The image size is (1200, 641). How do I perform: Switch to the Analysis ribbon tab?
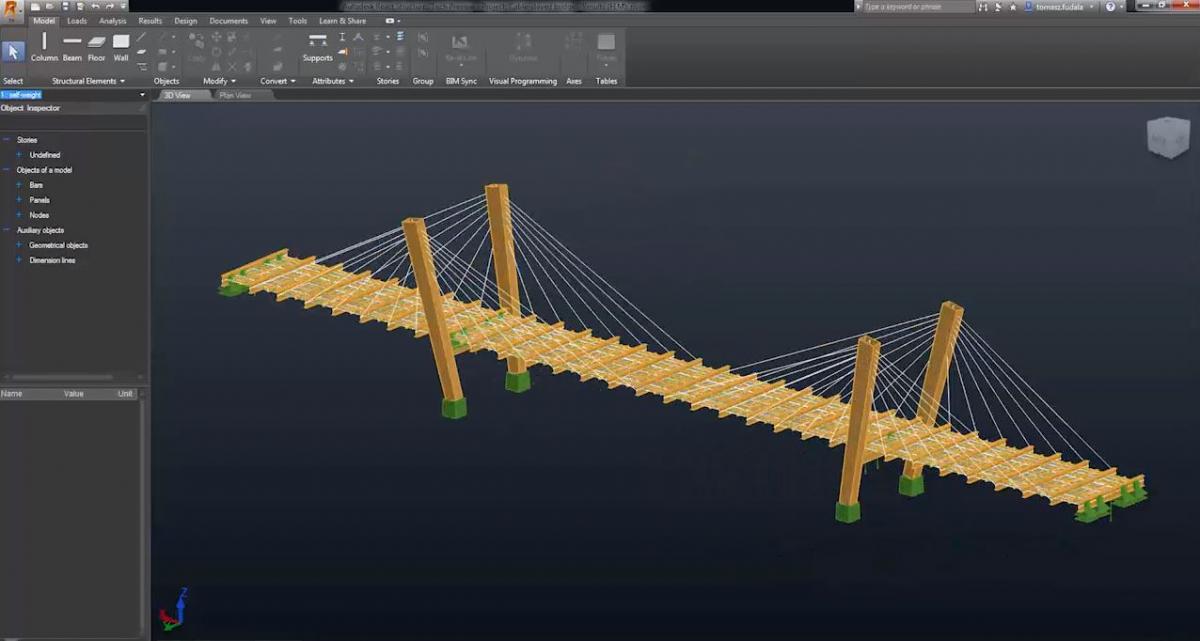(112, 20)
